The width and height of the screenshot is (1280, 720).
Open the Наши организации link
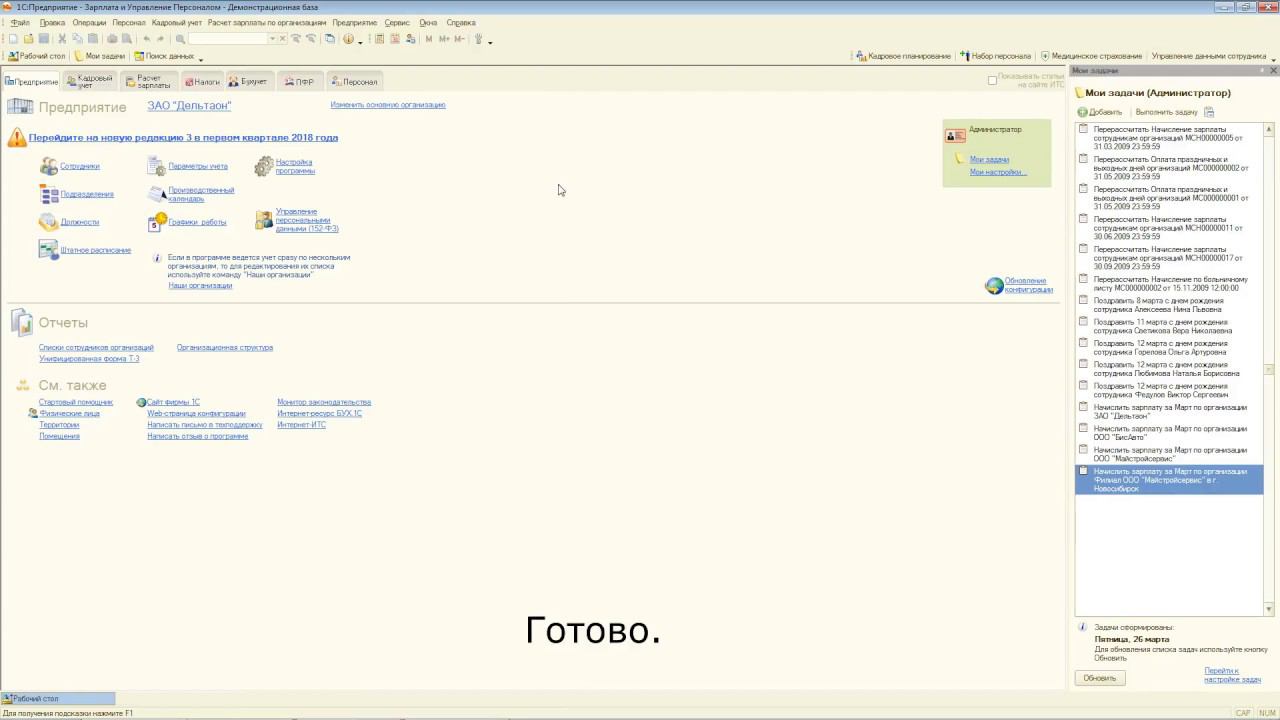click(x=200, y=286)
